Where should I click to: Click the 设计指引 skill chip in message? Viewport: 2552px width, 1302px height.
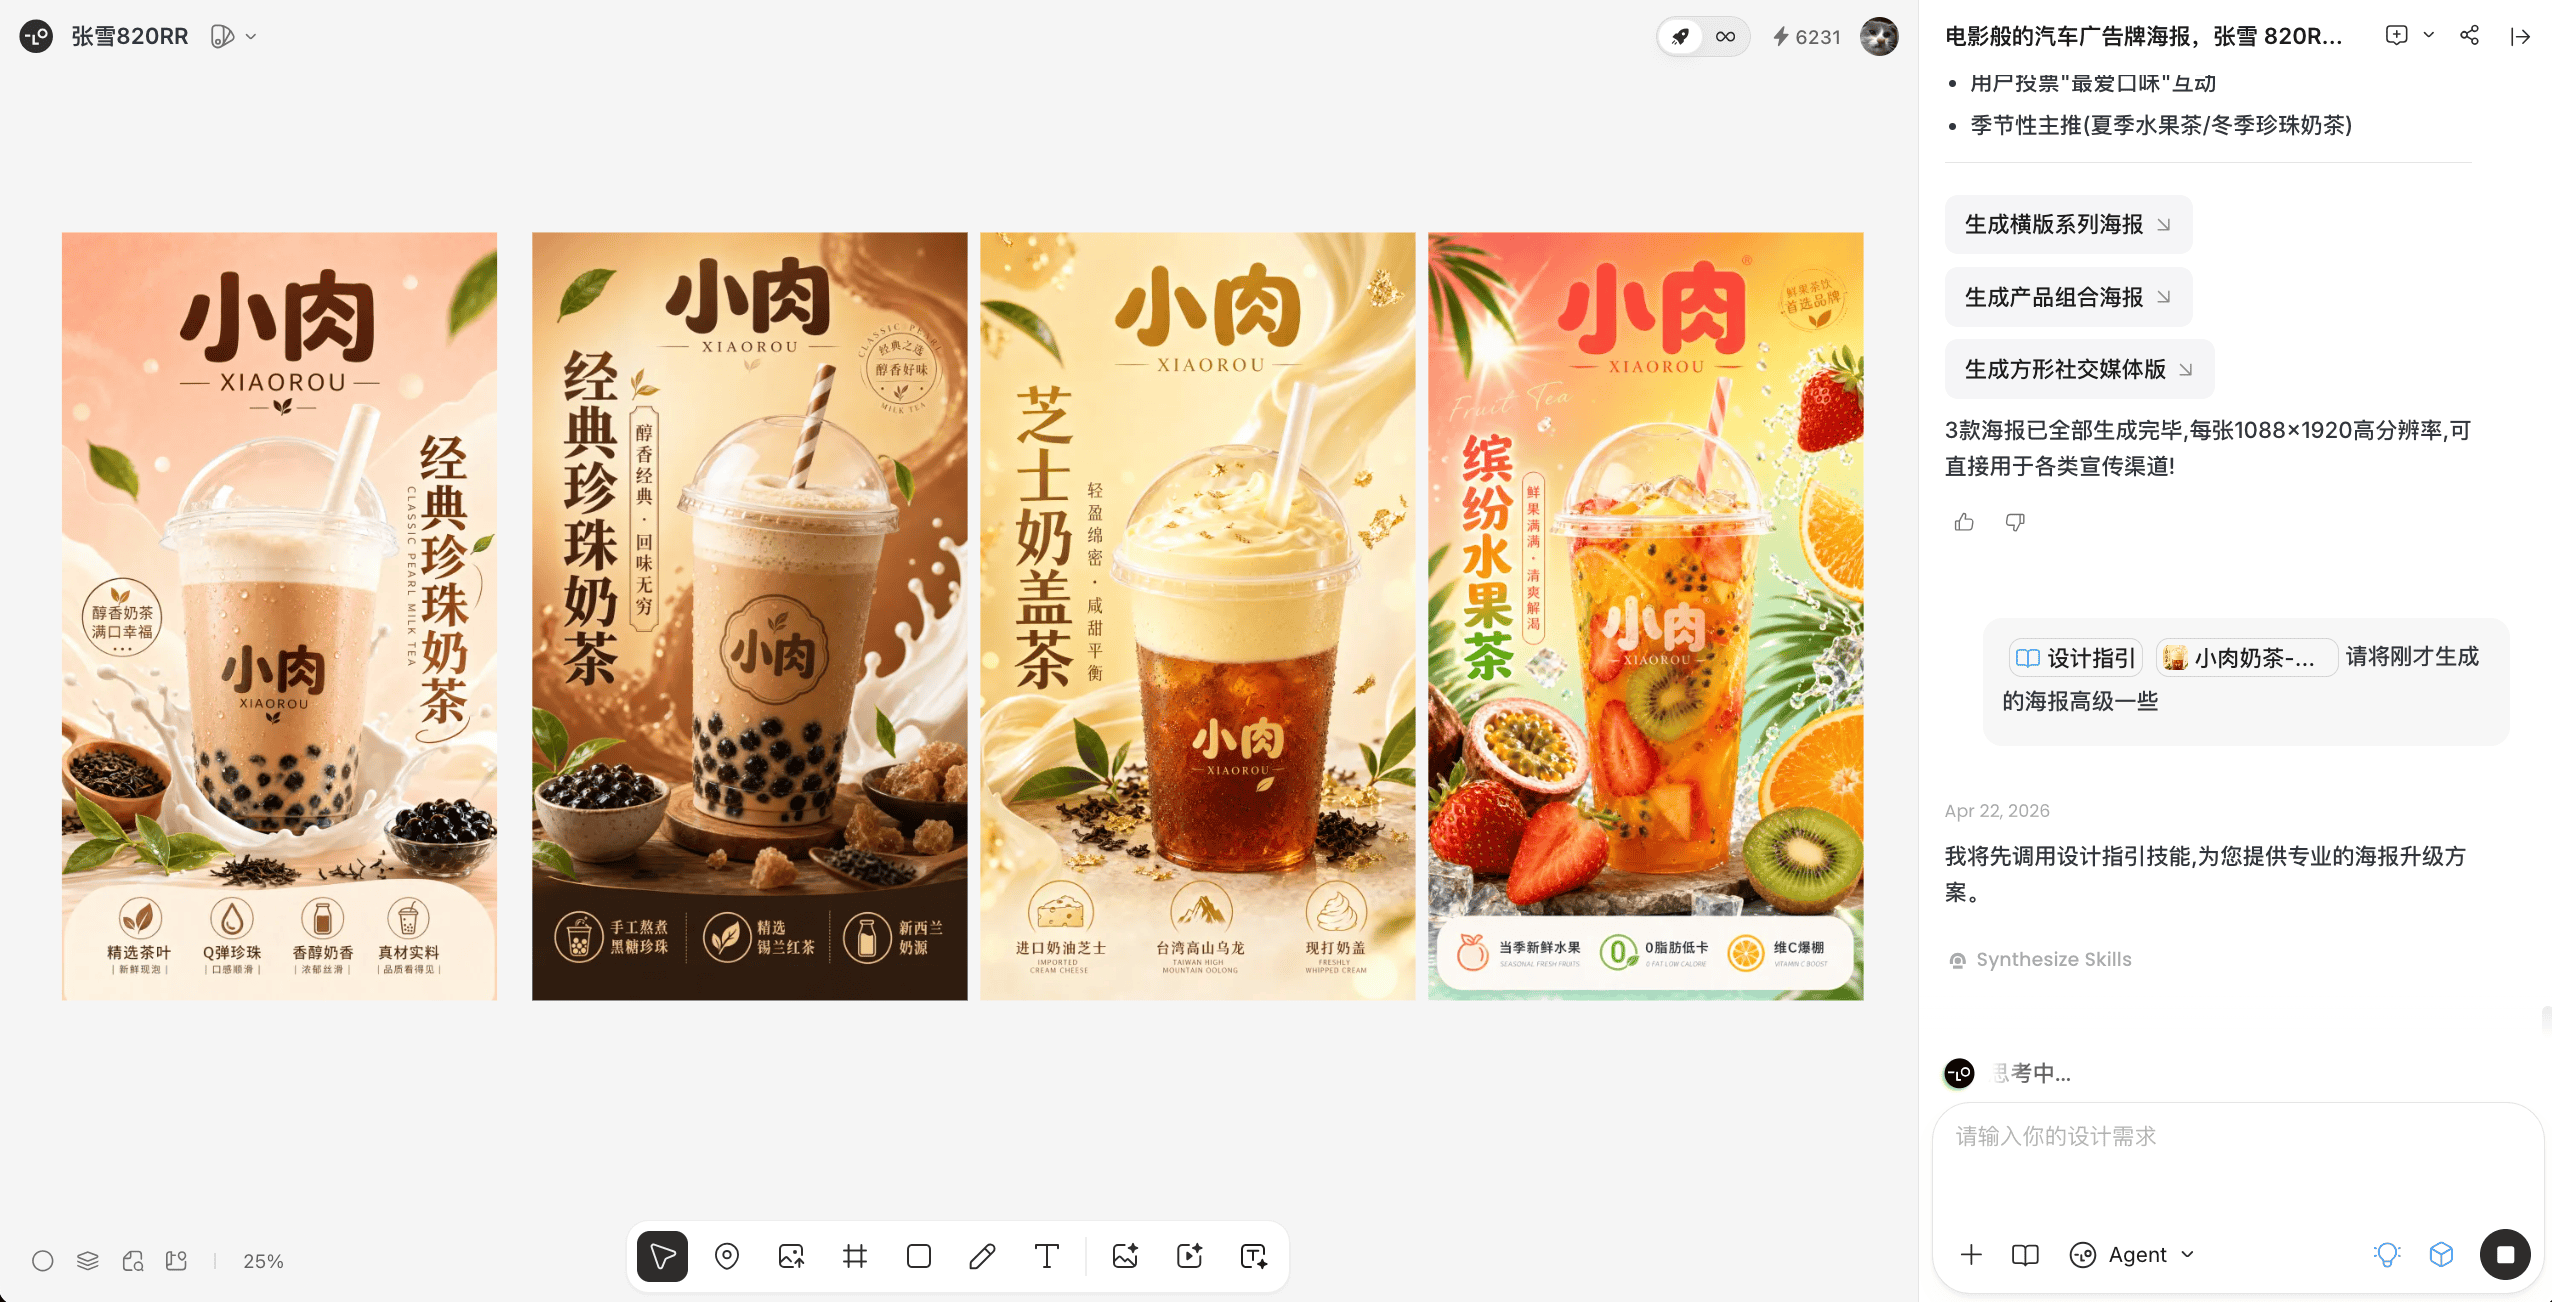click(2075, 658)
